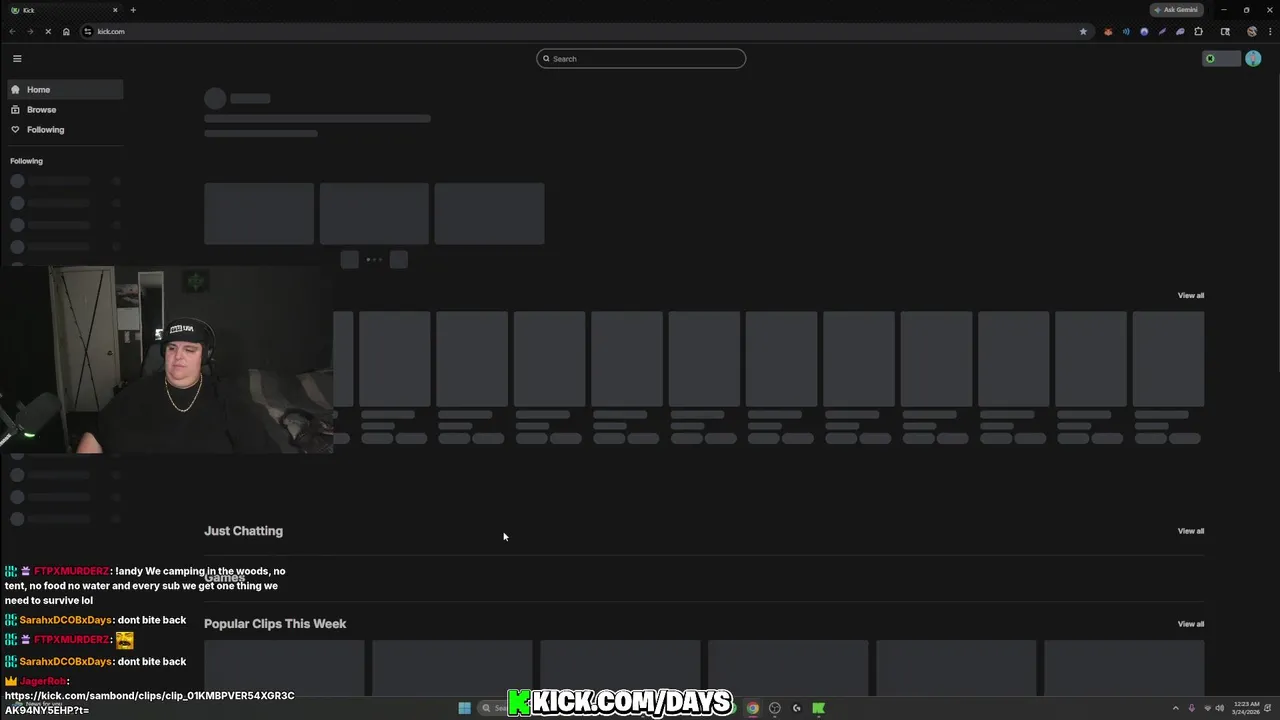This screenshot has width=1280, height=720.
Task: Open the Just Chatting section heading
Action: pos(243,531)
